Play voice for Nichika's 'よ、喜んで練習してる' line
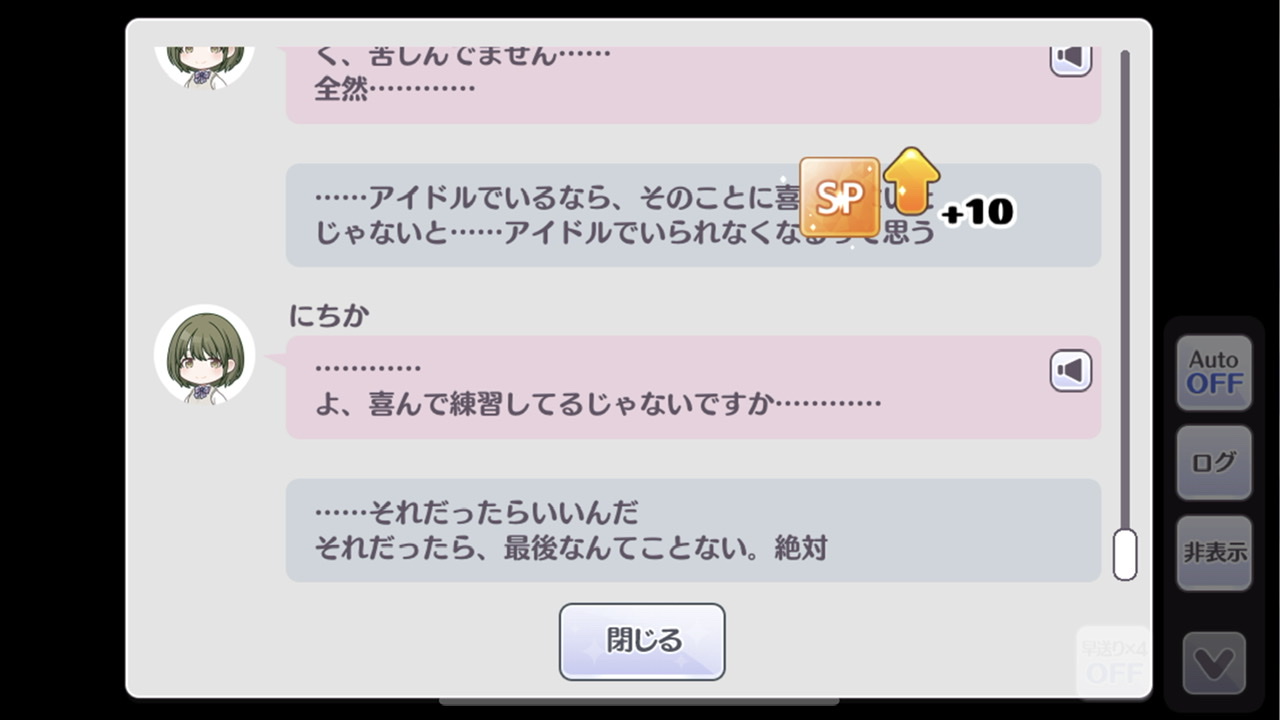 point(1070,371)
